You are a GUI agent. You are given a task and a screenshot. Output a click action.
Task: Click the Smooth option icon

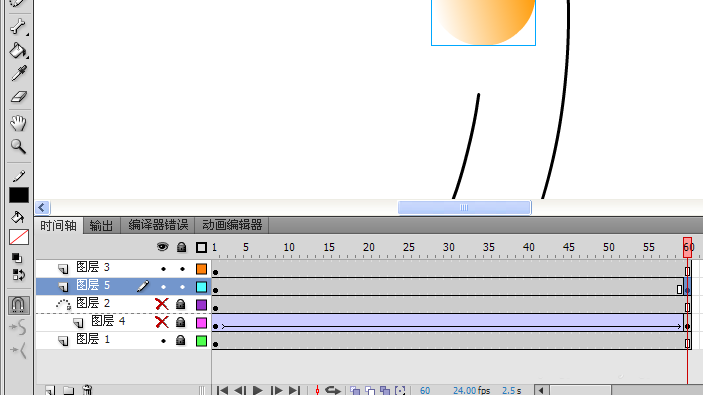(18, 328)
